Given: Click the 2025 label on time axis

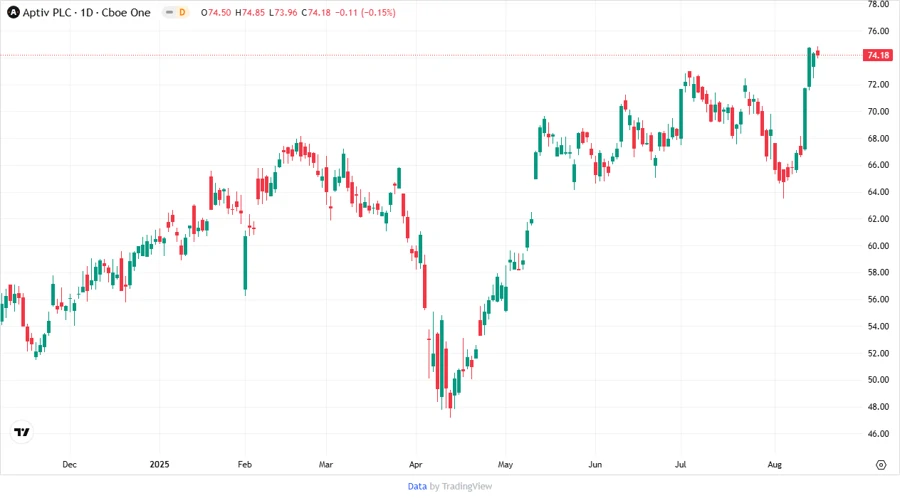Looking at the screenshot, I should point(160,464).
